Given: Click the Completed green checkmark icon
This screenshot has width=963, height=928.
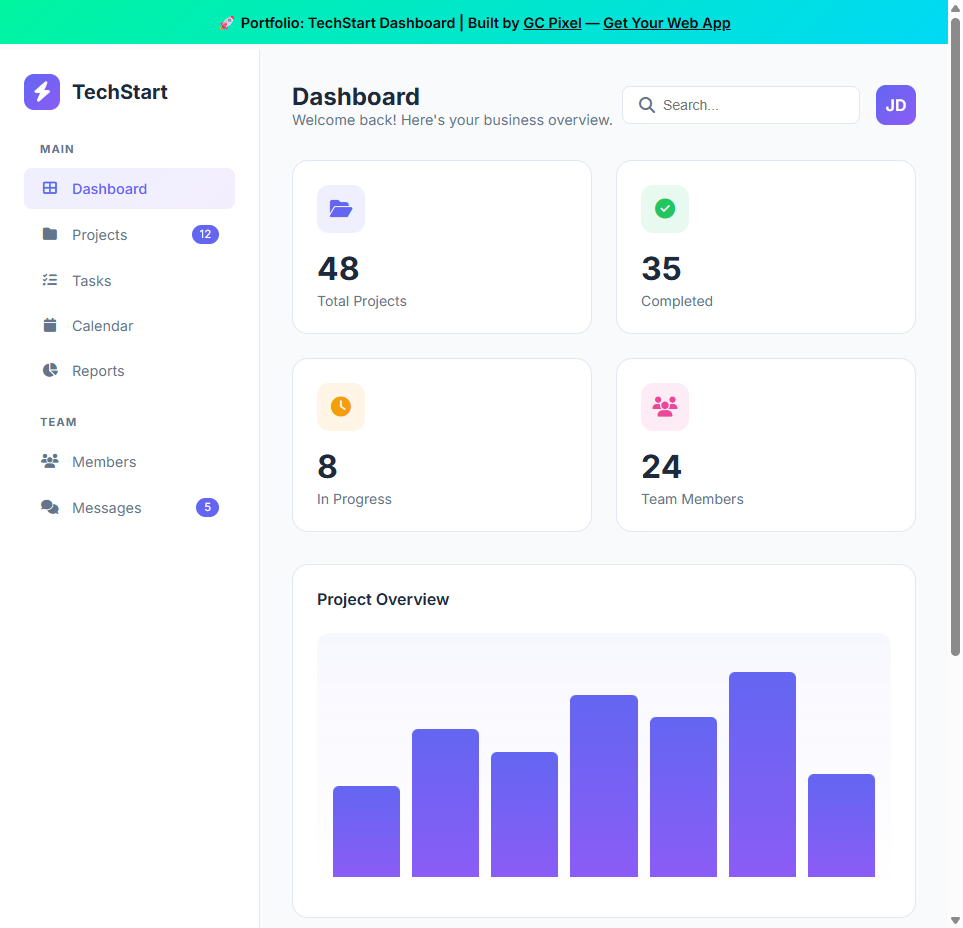Looking at the screenshot, I should (664, 209).
